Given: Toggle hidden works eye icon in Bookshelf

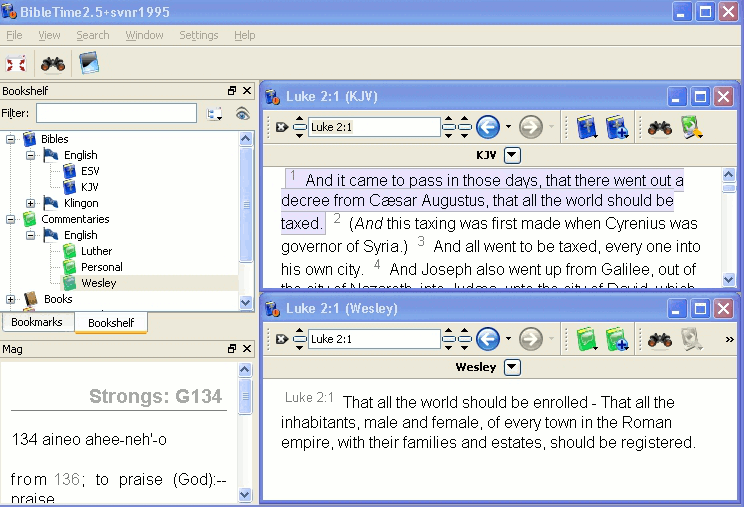Looking at the screenshot, I should (242, 114).
